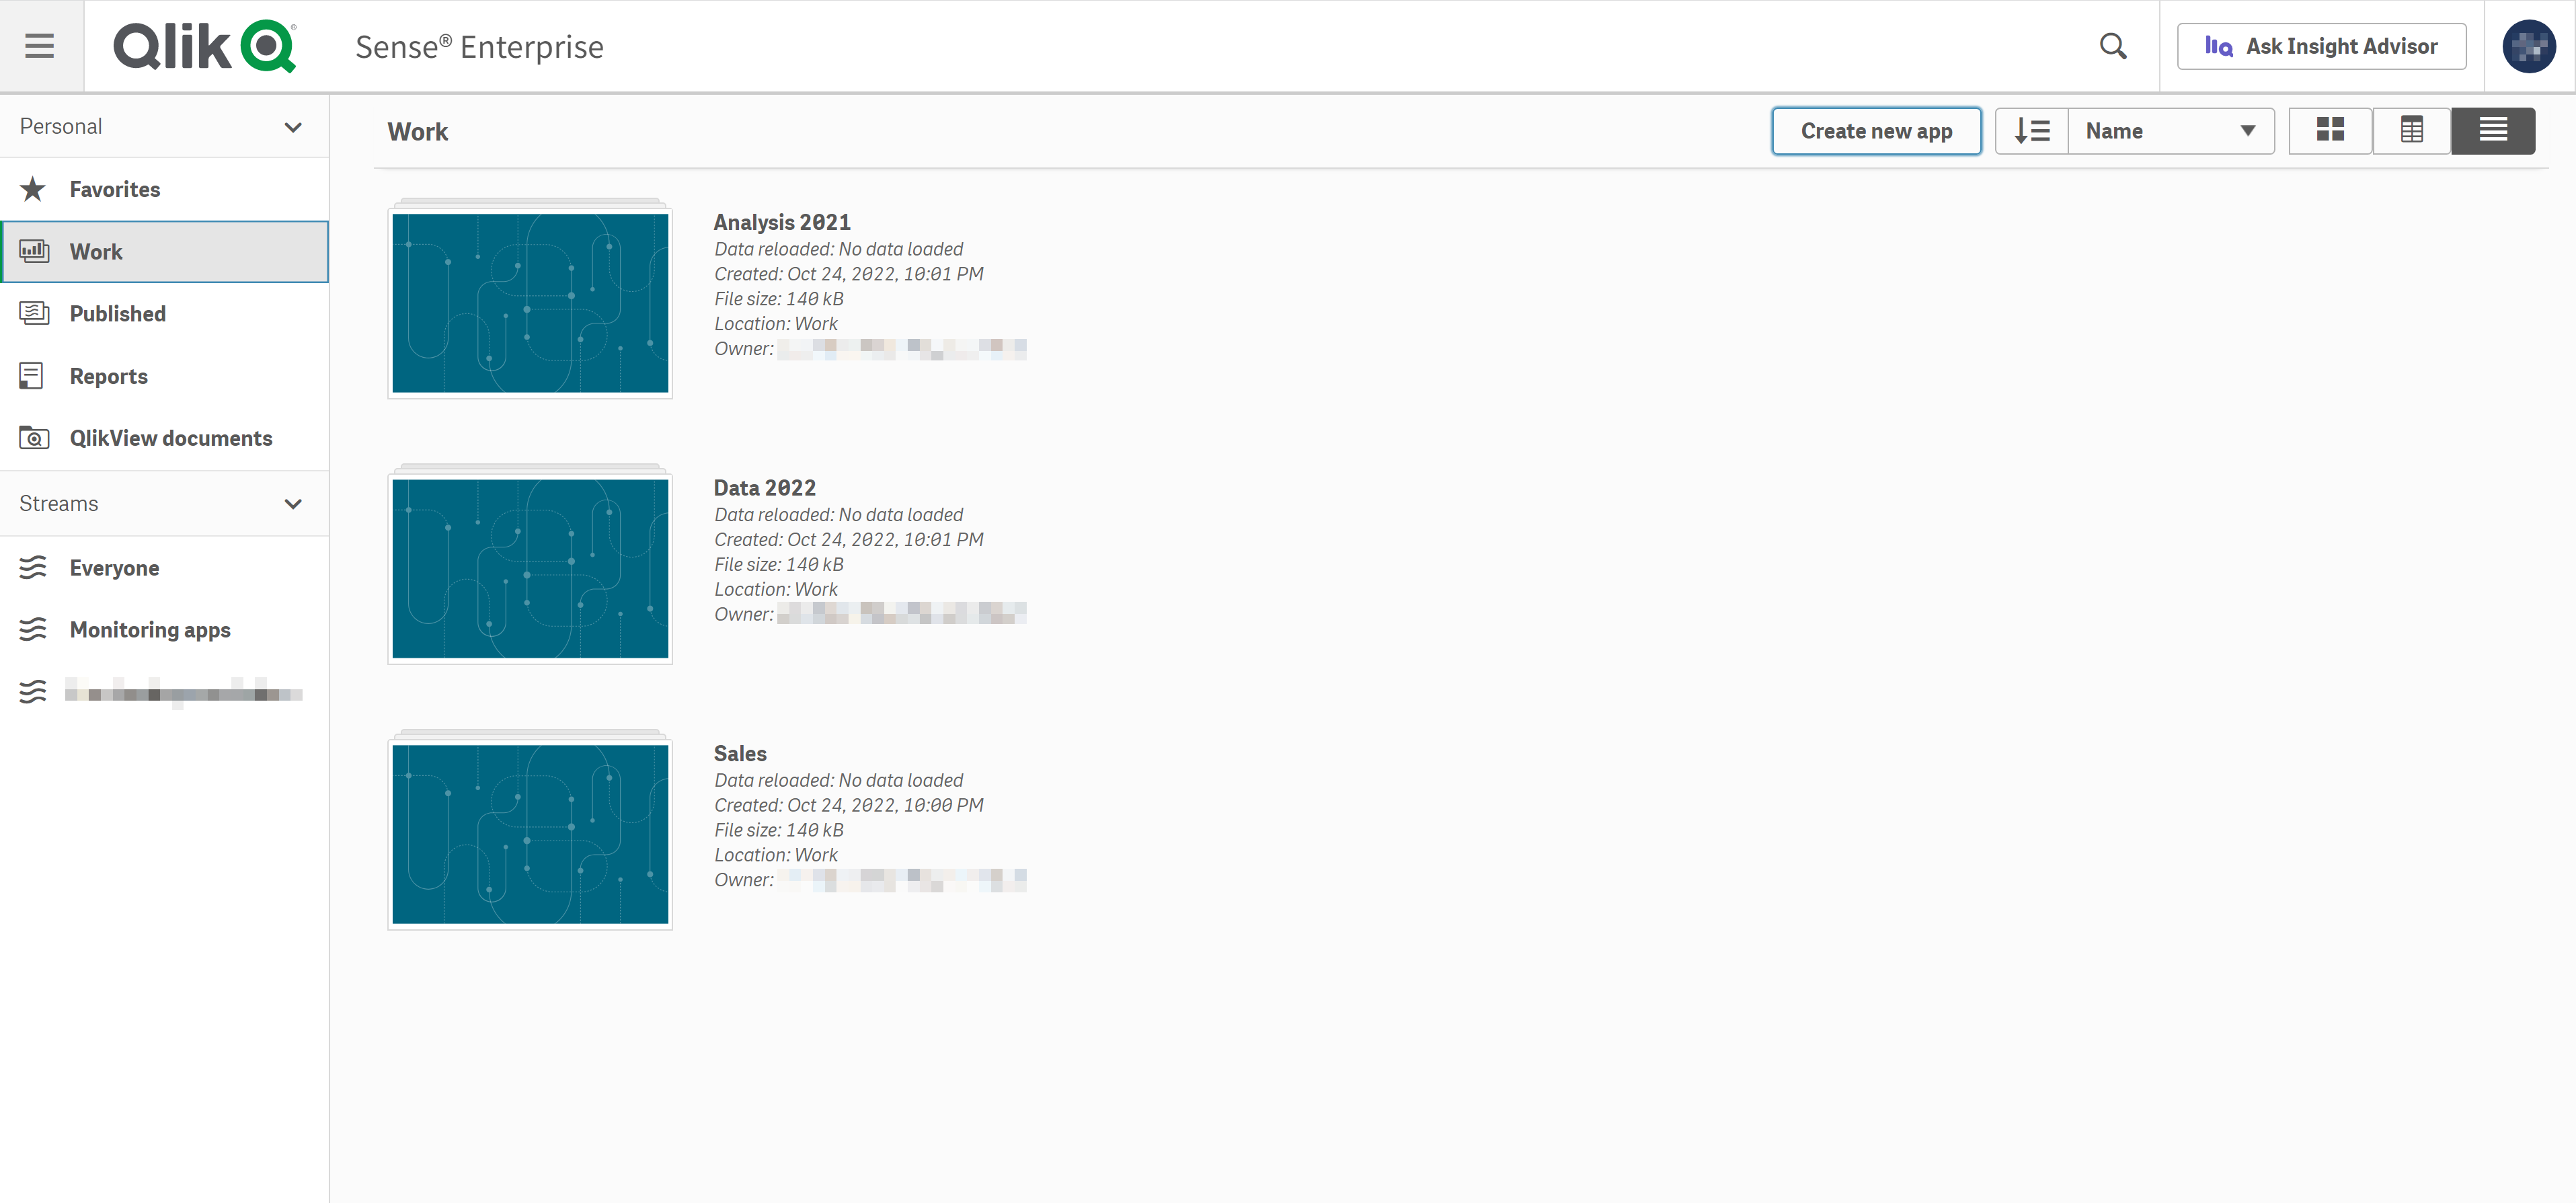Image resolution: width=2576 pixels, height=1203 pixels.
Task: Open Favorites in the sidebar
Action: tap(164, 189)
